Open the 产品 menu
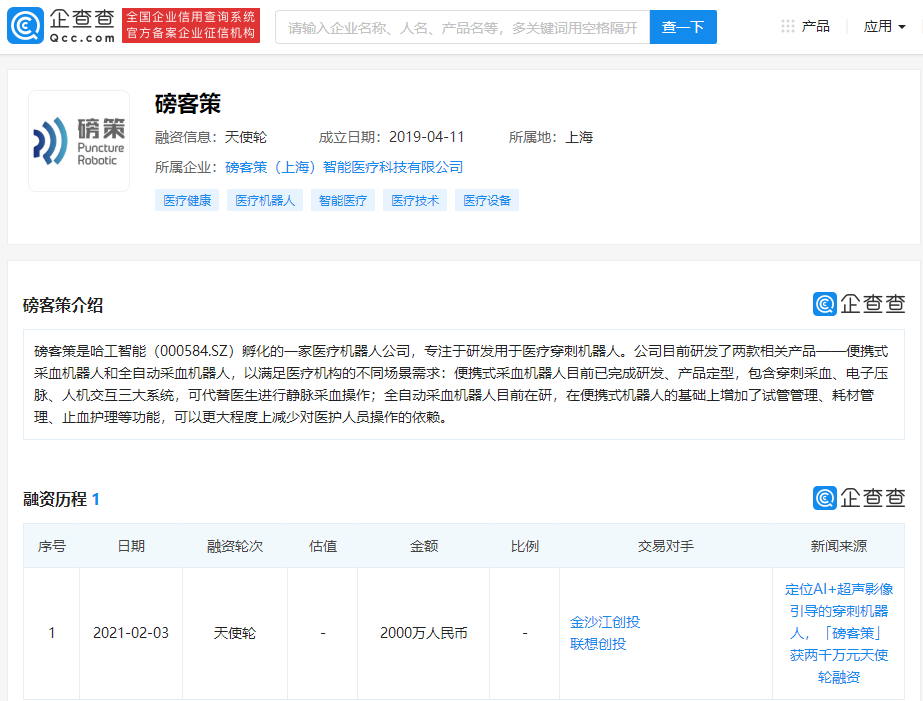The width and height of the screenshot is (923, 701). pyautogui.click(x=815, y=26)
